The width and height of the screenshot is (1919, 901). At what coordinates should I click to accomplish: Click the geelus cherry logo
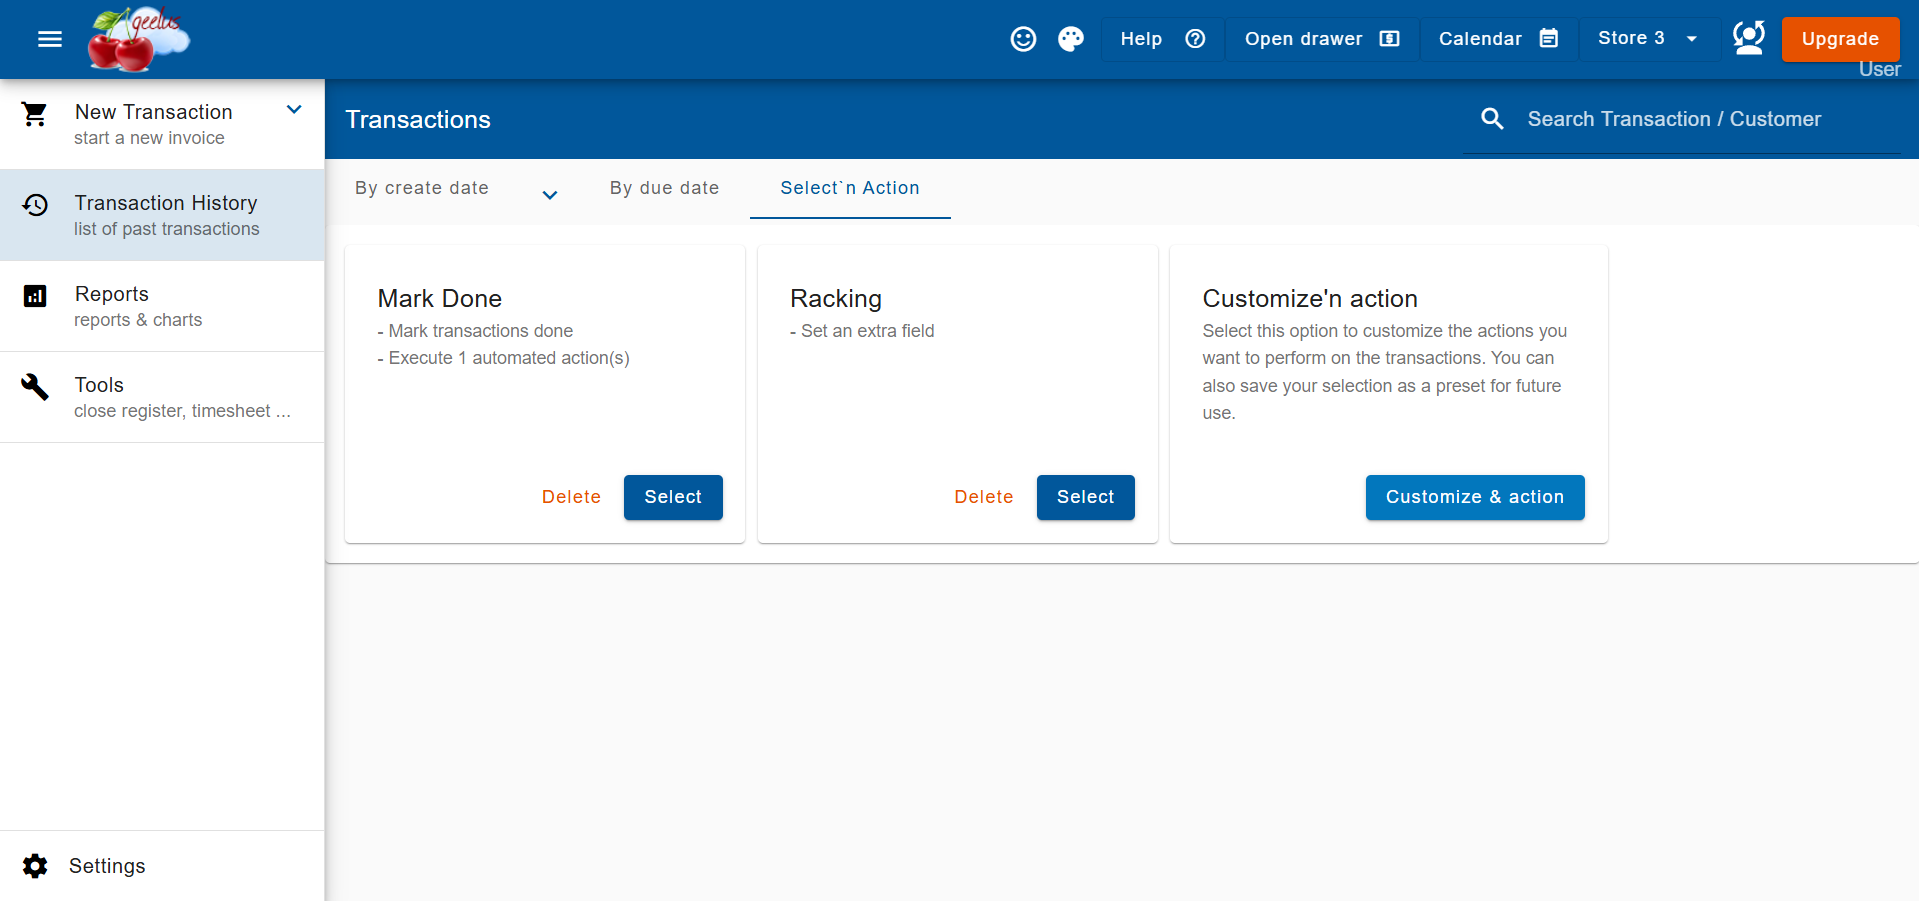click(x=137, y=40)
